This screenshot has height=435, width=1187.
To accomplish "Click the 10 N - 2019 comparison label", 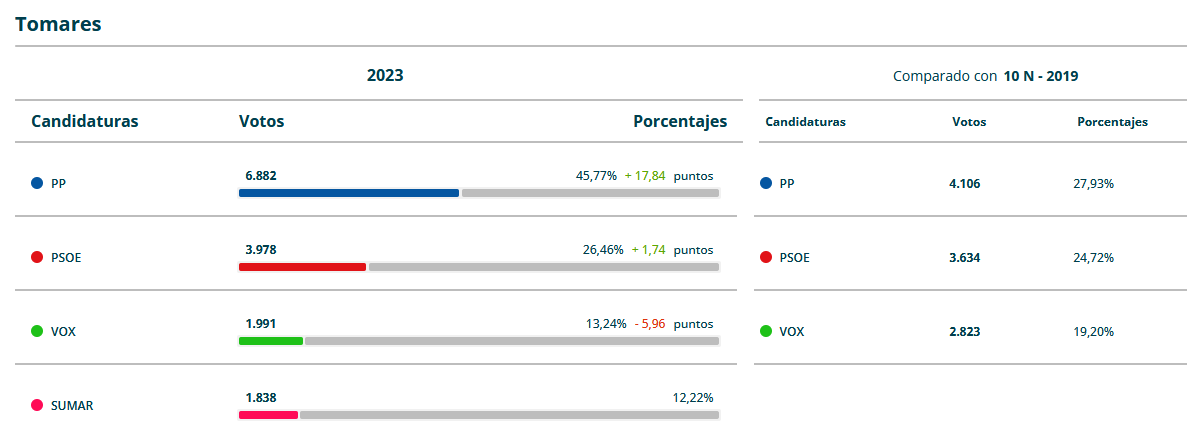I will (x=1040, y=76).
